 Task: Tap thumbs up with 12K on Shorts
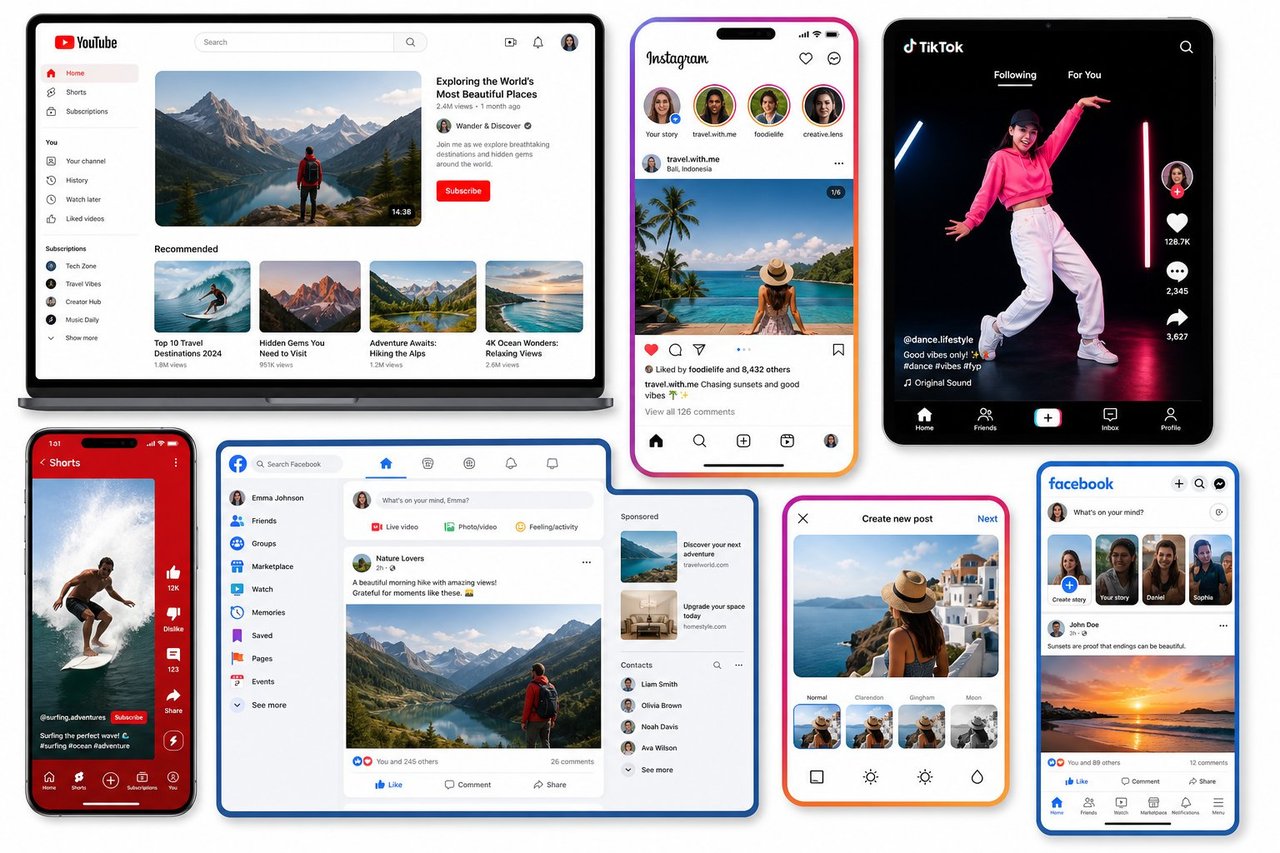pyautogui.click(x=173, y=573)
